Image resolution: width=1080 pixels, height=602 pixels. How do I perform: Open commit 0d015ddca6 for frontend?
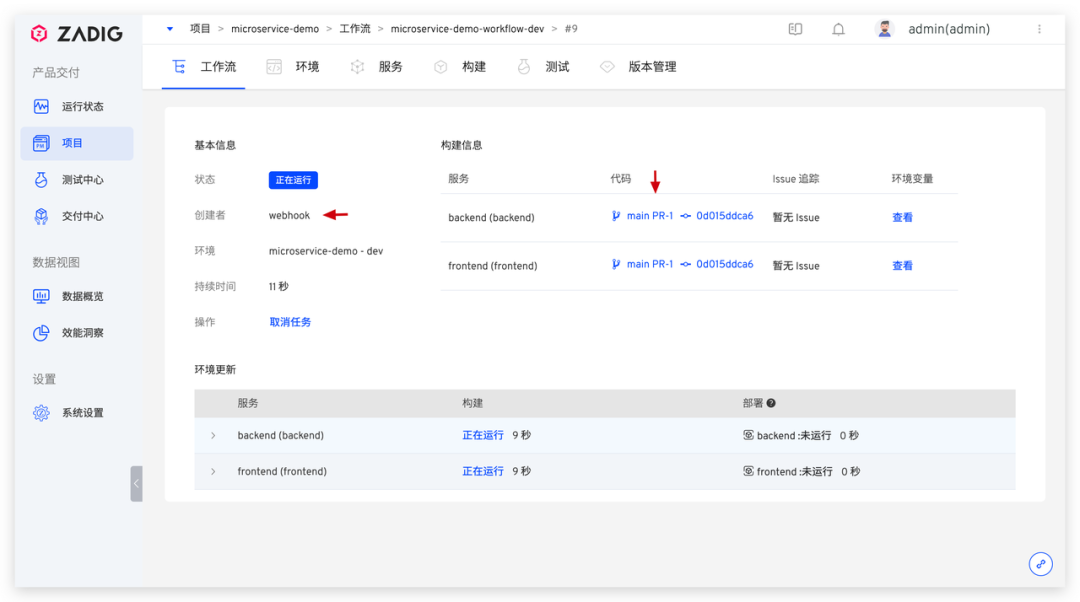[725, 264]
